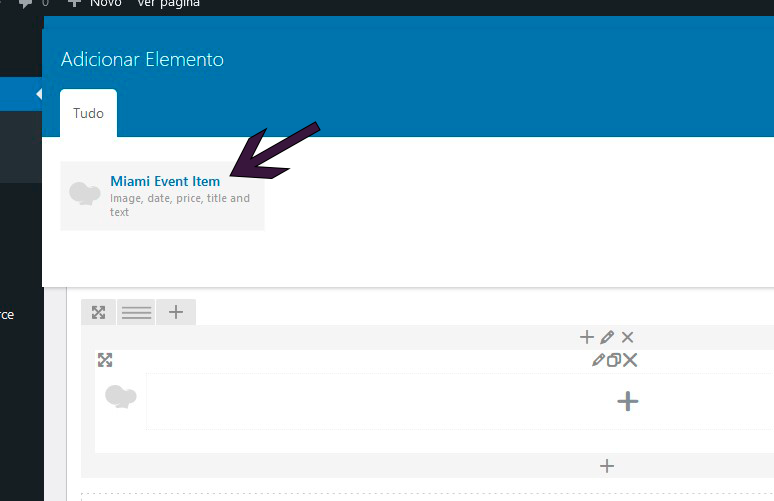The image size is (774, 501).
Task: Edit inner element with pencil icon
Action: click(x=598, y=360)
